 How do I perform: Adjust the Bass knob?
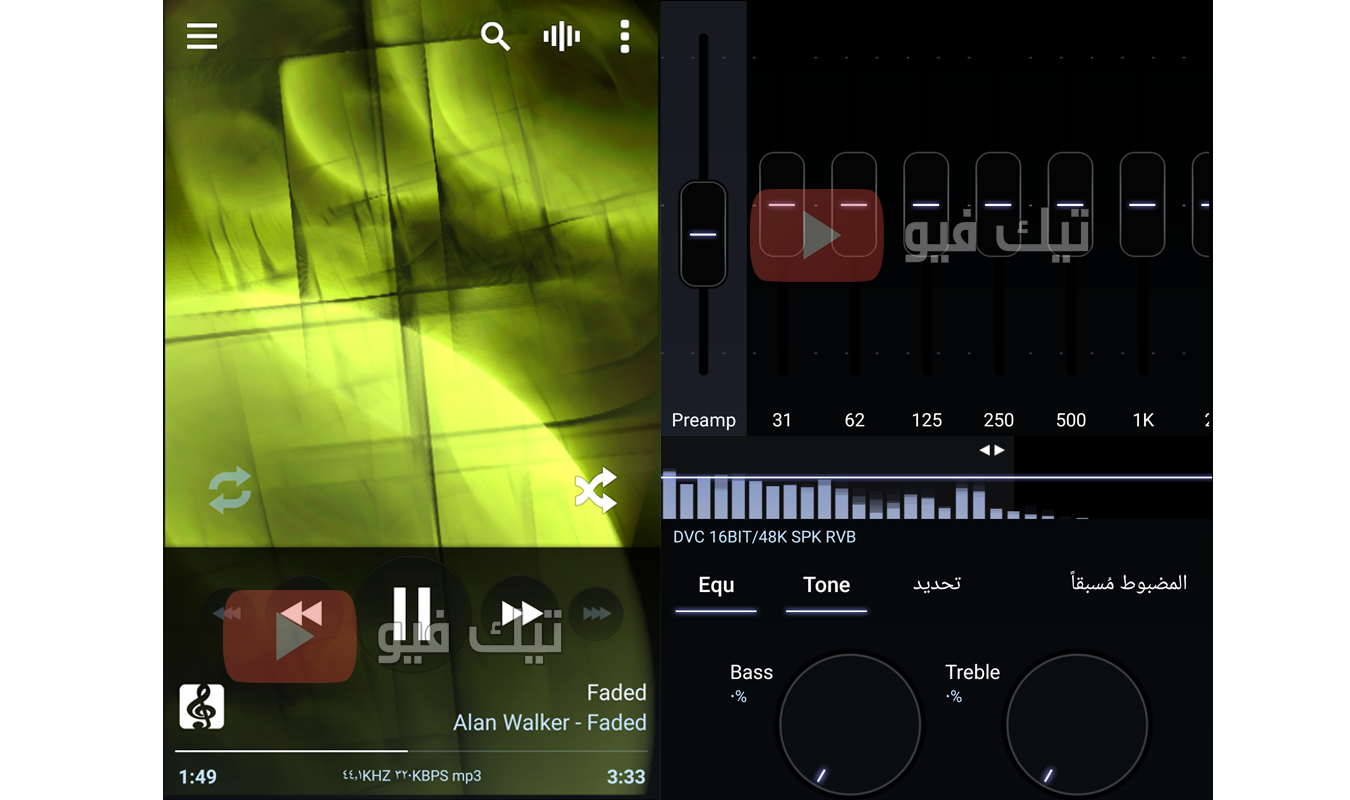coord(849,722)
